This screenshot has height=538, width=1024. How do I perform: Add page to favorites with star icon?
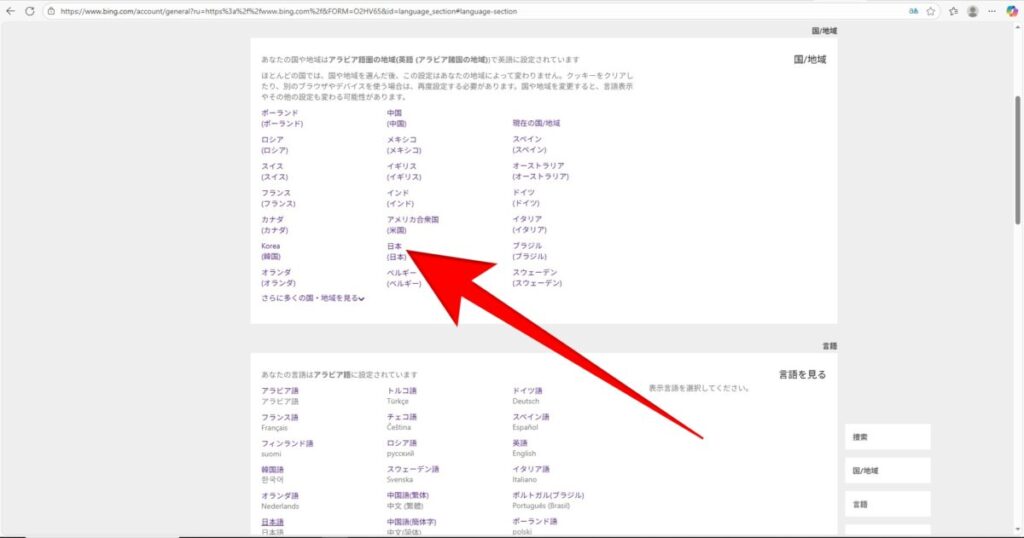931,11
